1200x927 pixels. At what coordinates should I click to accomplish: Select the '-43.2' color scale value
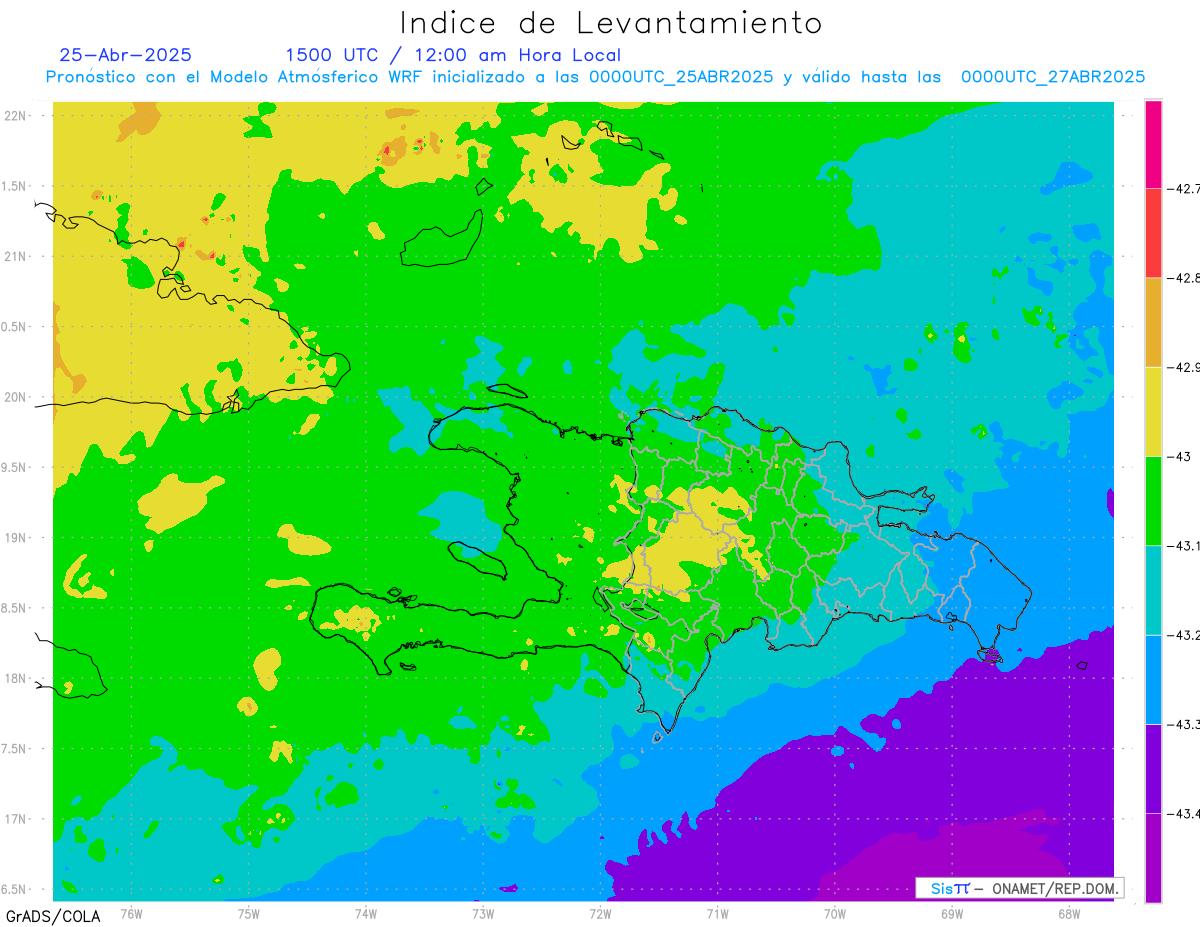(x=1183, y=634)
